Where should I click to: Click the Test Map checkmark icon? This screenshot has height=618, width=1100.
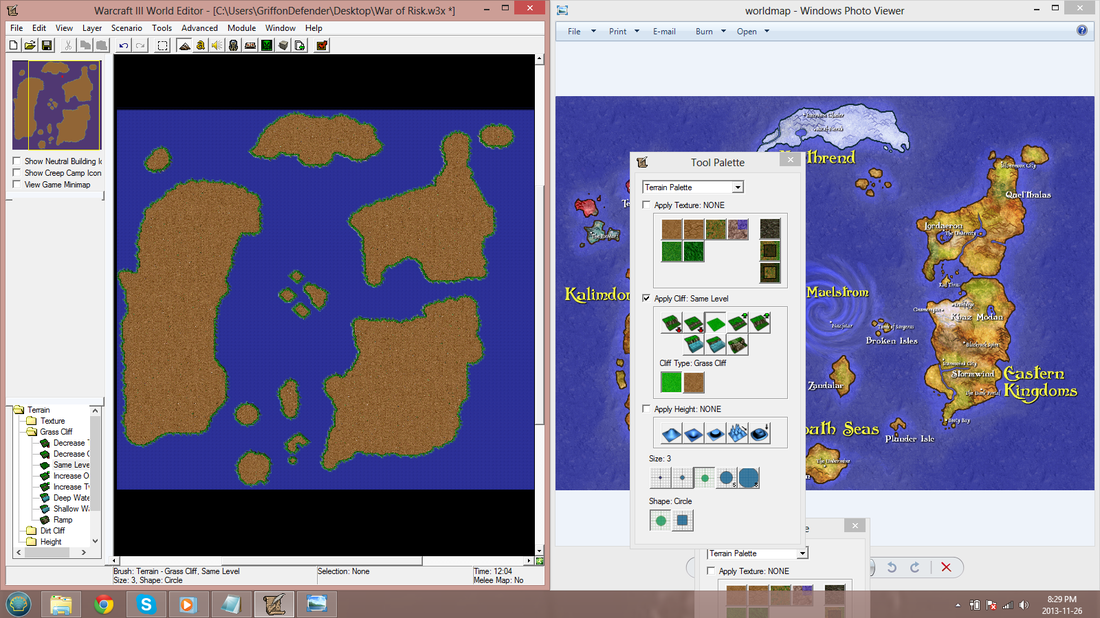(x=322, y=46)
